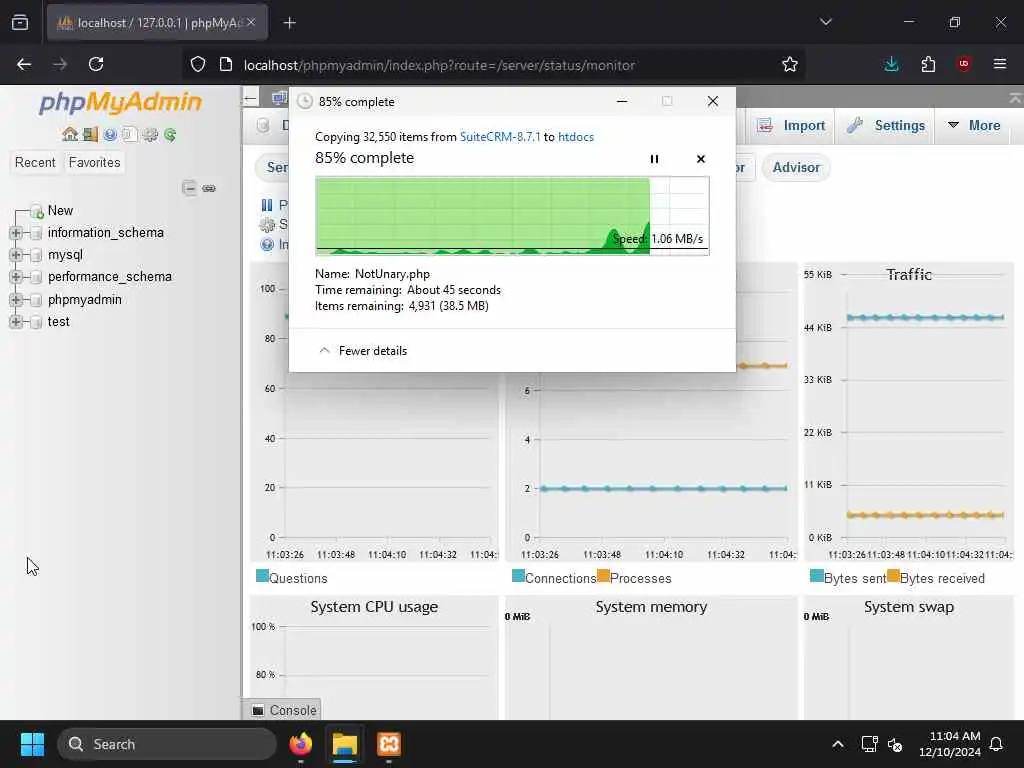Viewport: 1024px width, 768px height.
Task: Open the Settings tab
Action: [x=886, y=125]
